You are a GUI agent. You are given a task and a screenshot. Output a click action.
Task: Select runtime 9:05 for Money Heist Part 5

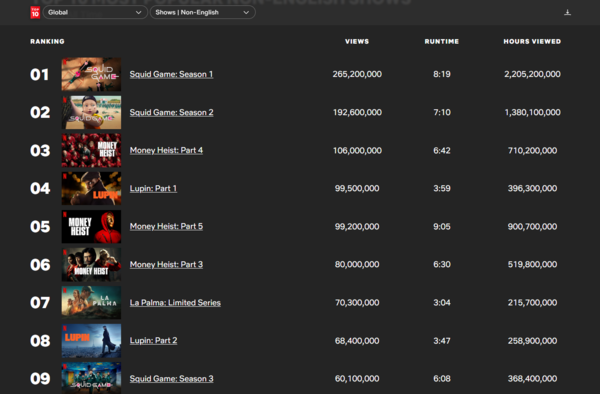(442, 226)
